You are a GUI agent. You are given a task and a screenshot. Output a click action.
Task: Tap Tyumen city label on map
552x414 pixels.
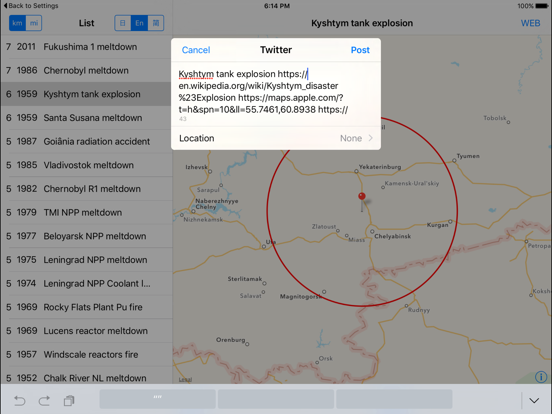click(468, 156)
